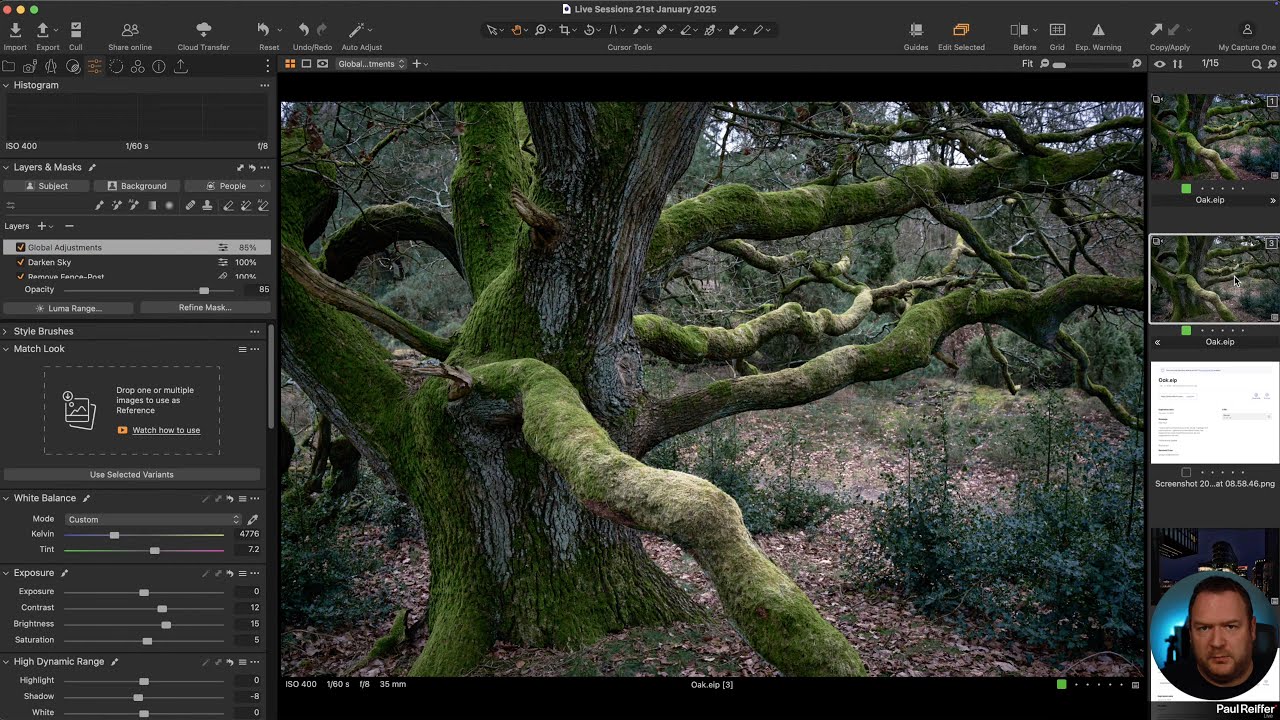Collapse the Histogram panel
1280x720 pixels.
6,85
